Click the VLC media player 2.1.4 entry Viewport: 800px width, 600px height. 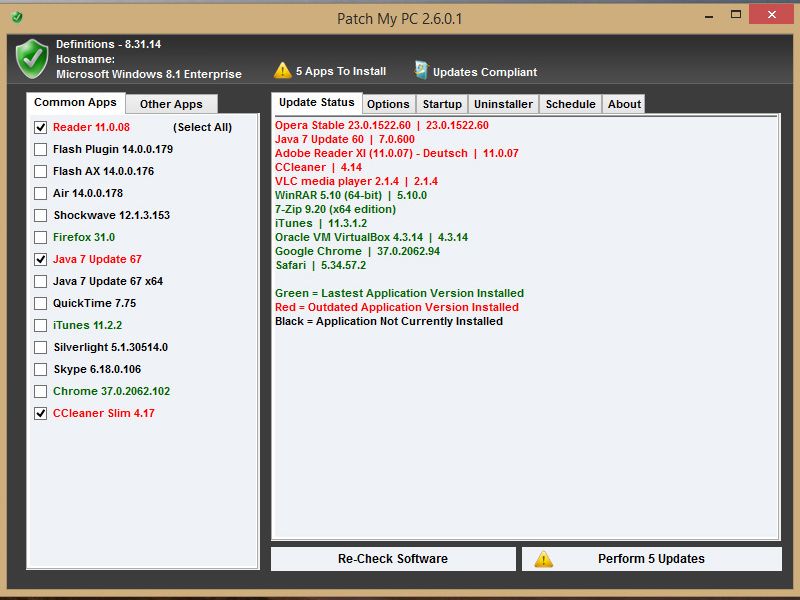[x=356, y=181]
